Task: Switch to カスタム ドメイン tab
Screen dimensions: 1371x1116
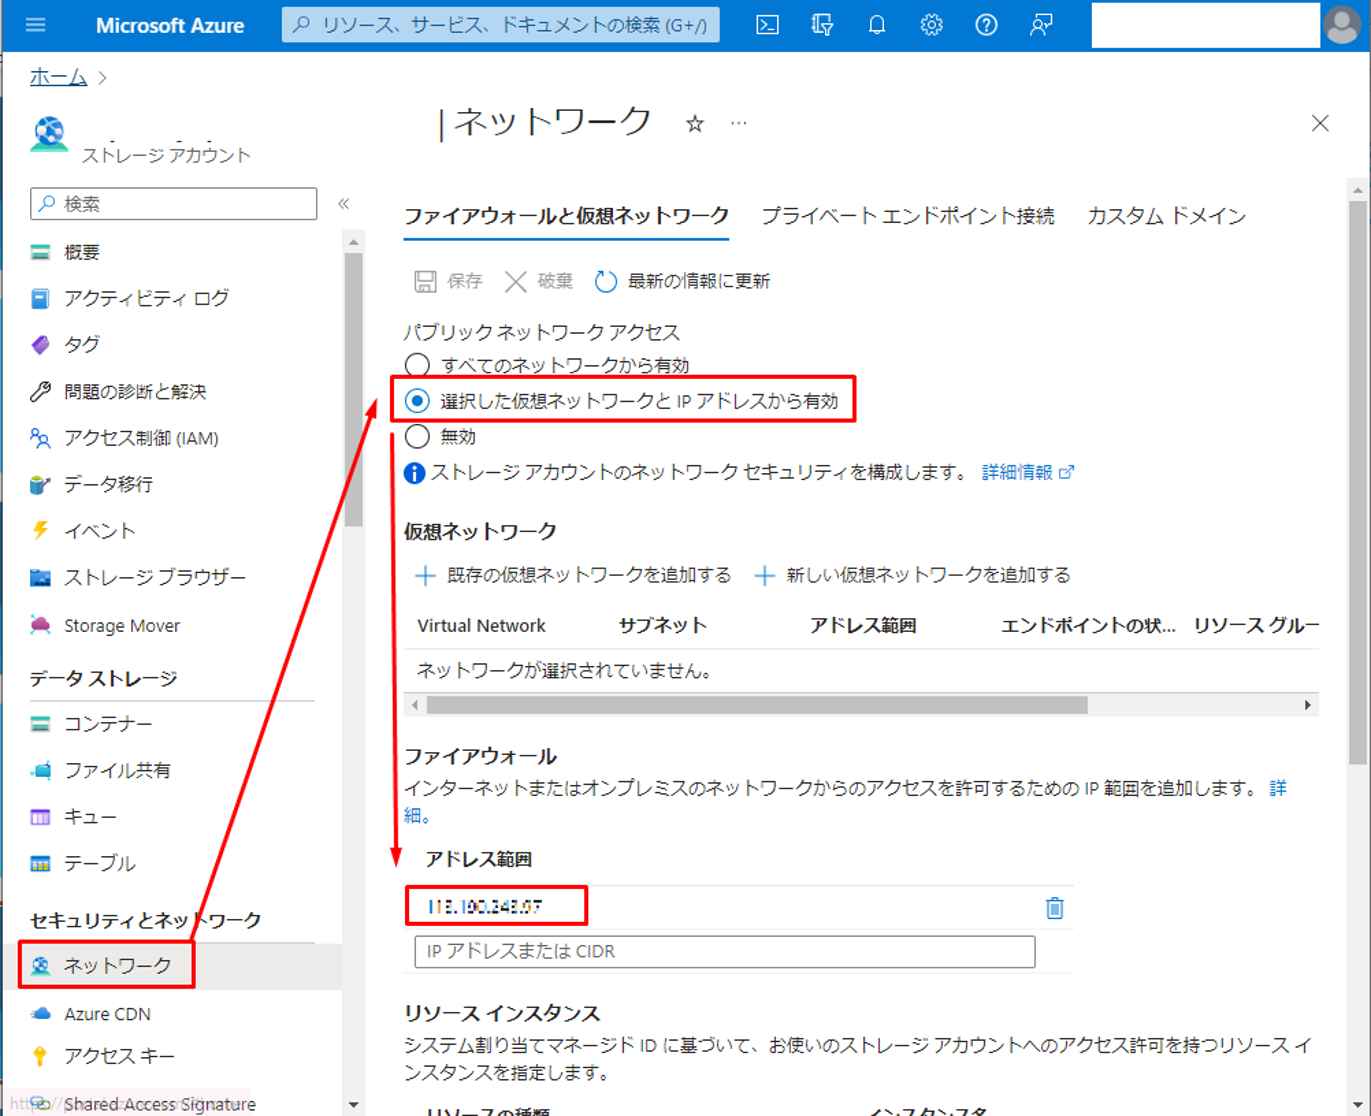Action: coord(1166,216)
